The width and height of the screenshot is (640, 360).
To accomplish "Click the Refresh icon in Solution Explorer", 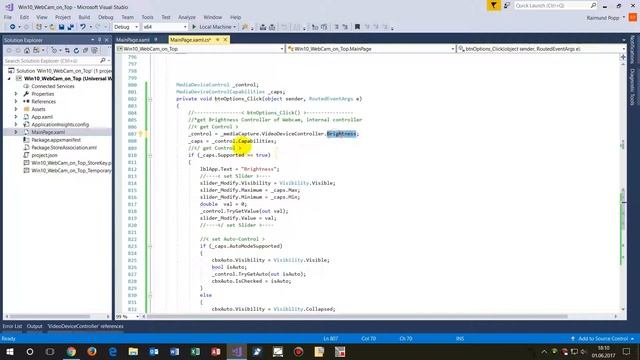I will tap(76, 51).
